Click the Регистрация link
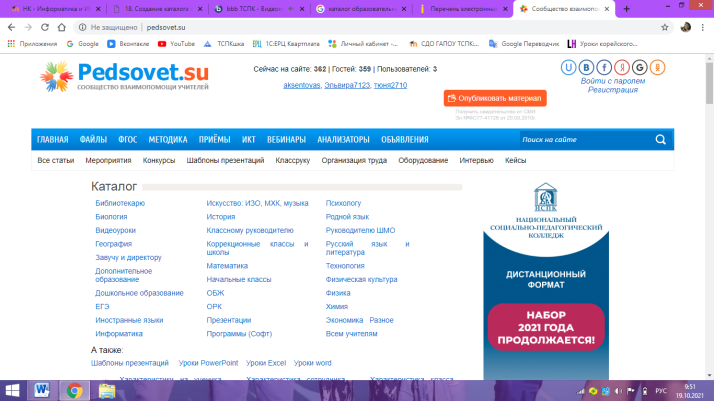The image size is (714, 401). (x=612, y=90)
